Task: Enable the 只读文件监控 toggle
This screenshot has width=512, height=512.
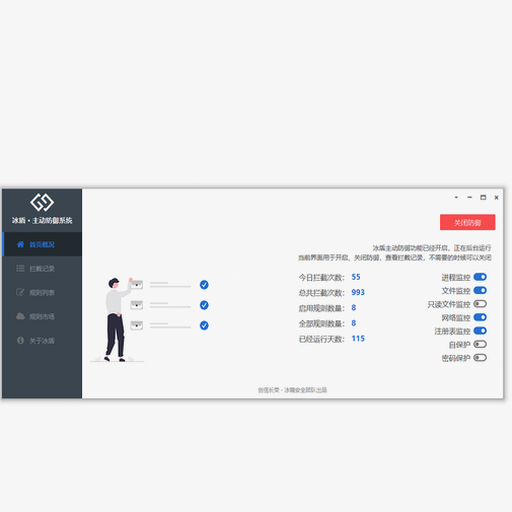Action: pos(480,304)
